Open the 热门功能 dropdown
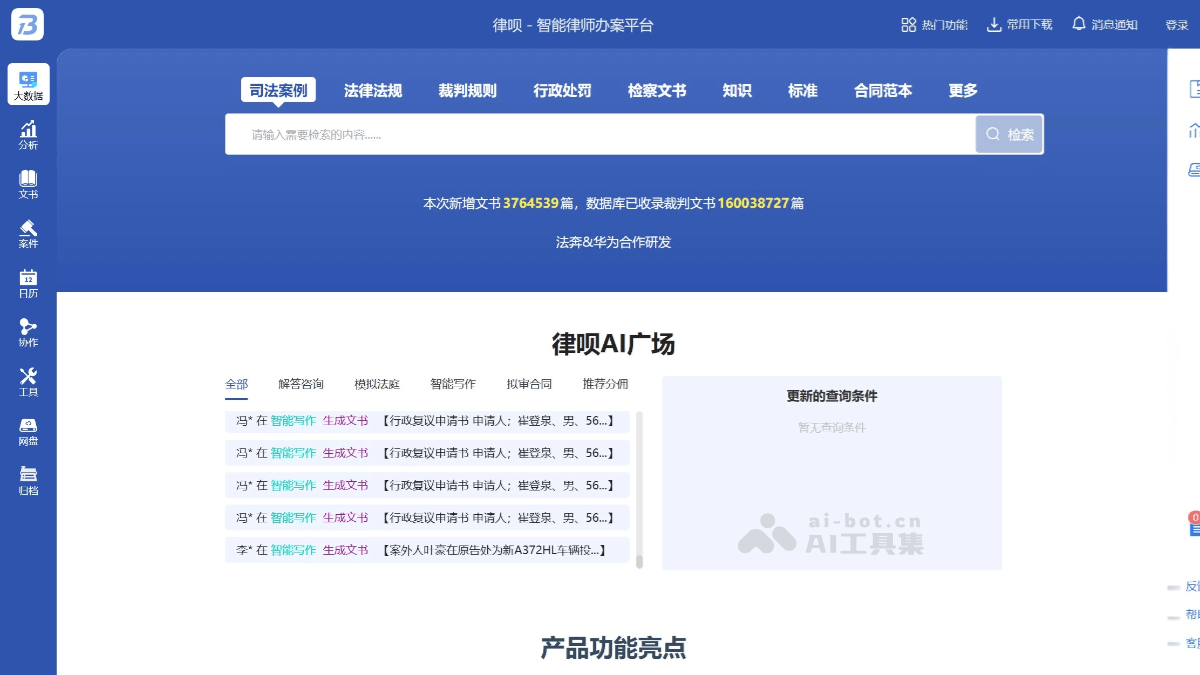The width and height of the screenshot is (1200, 675). coord(935,25)
